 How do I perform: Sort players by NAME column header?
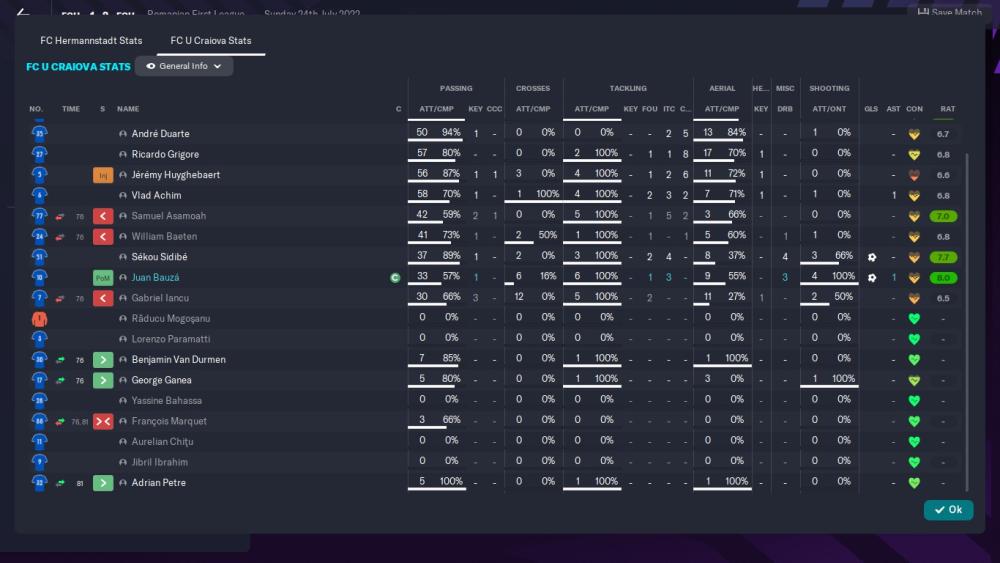(x=128, y=109)
